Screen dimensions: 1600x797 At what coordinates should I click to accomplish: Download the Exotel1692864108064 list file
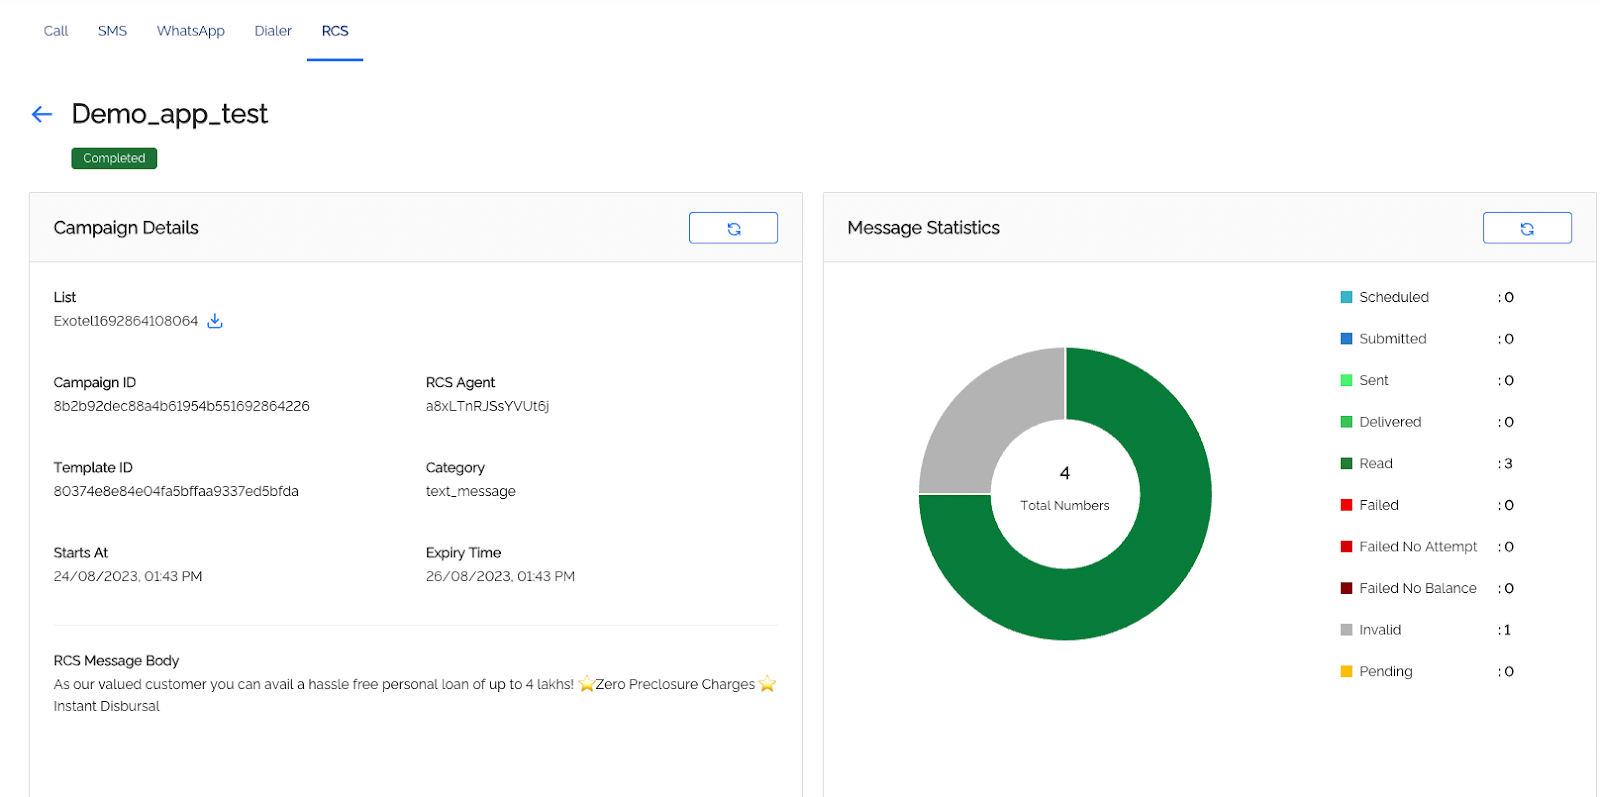(215, 321)
